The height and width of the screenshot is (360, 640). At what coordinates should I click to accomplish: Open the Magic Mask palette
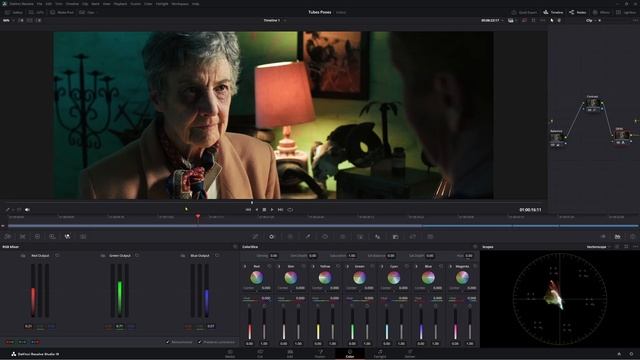tap(360, 236)
